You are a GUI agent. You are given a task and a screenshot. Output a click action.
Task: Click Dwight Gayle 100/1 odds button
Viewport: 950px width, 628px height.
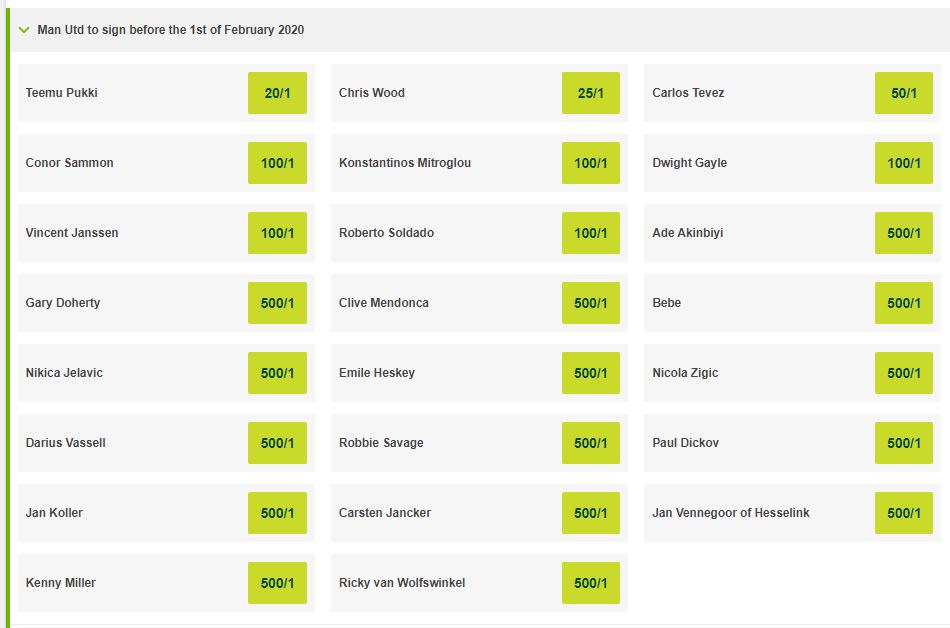tap(903, 163)
